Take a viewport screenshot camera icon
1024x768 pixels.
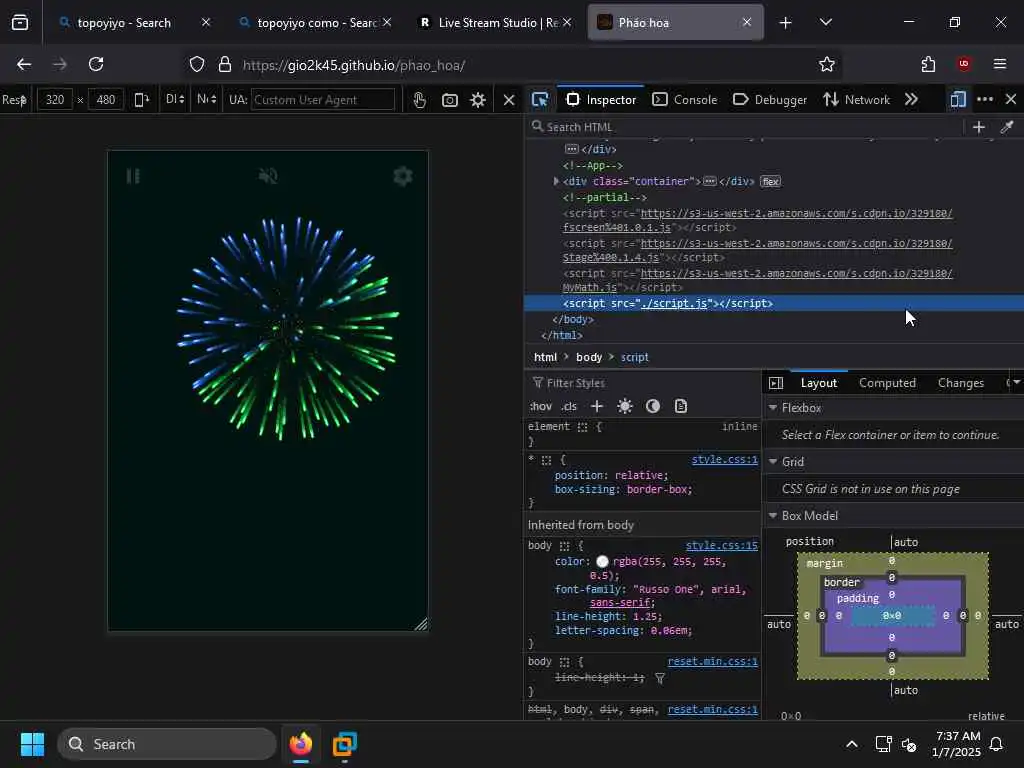pos(449,100)
